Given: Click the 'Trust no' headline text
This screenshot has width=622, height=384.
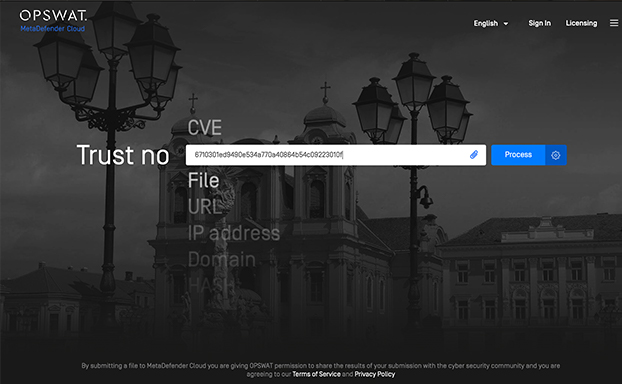Looking at the screenshot, I should point(123,155).
